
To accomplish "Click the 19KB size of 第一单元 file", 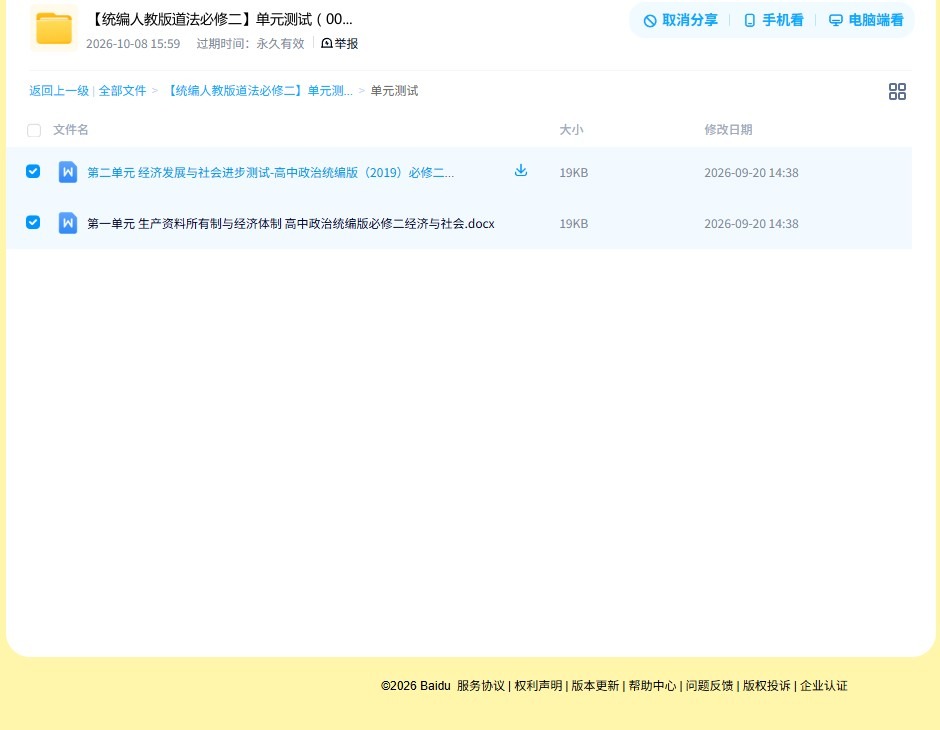I will pyautogui.click(x=574, y=224).
